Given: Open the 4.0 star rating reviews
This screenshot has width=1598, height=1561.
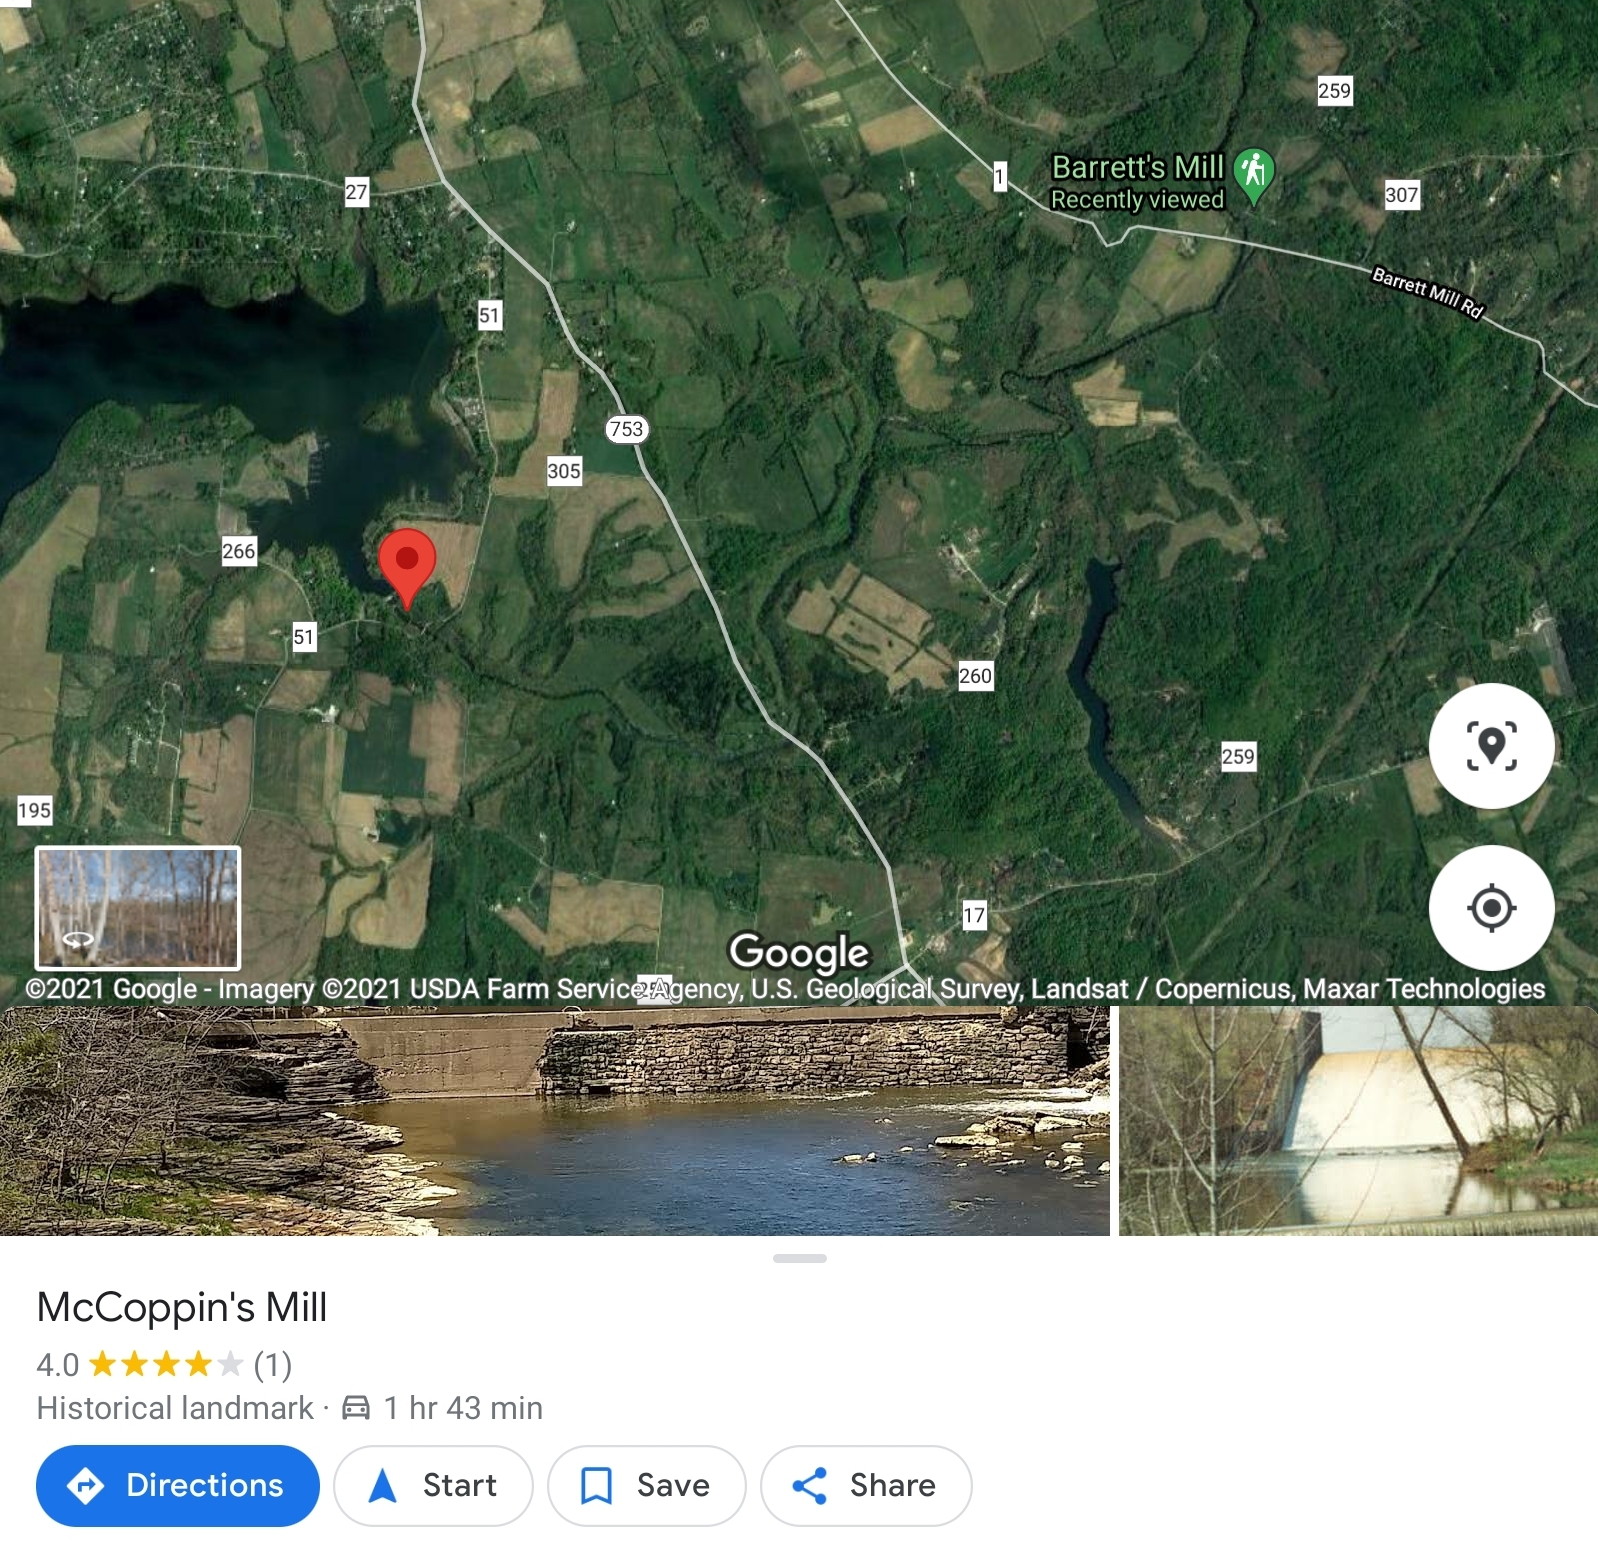Looking at the screenshot, I should [164, 1364].
